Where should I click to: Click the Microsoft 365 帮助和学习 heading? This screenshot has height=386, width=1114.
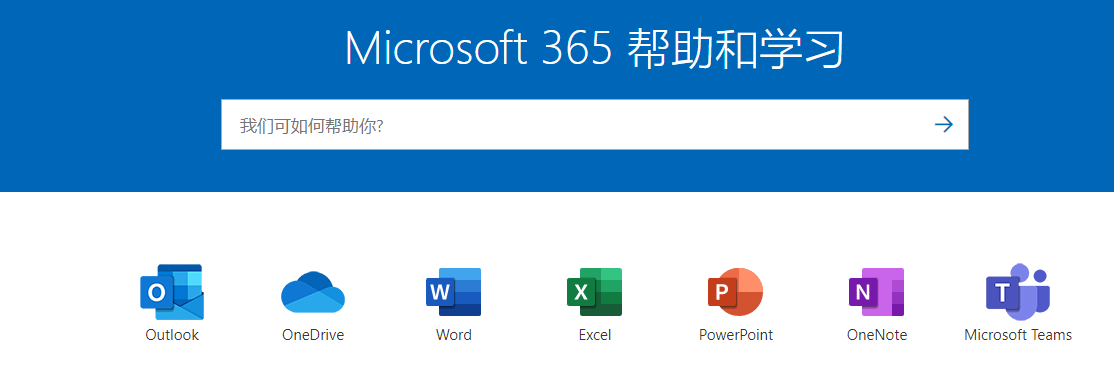(x=595, y=48)
